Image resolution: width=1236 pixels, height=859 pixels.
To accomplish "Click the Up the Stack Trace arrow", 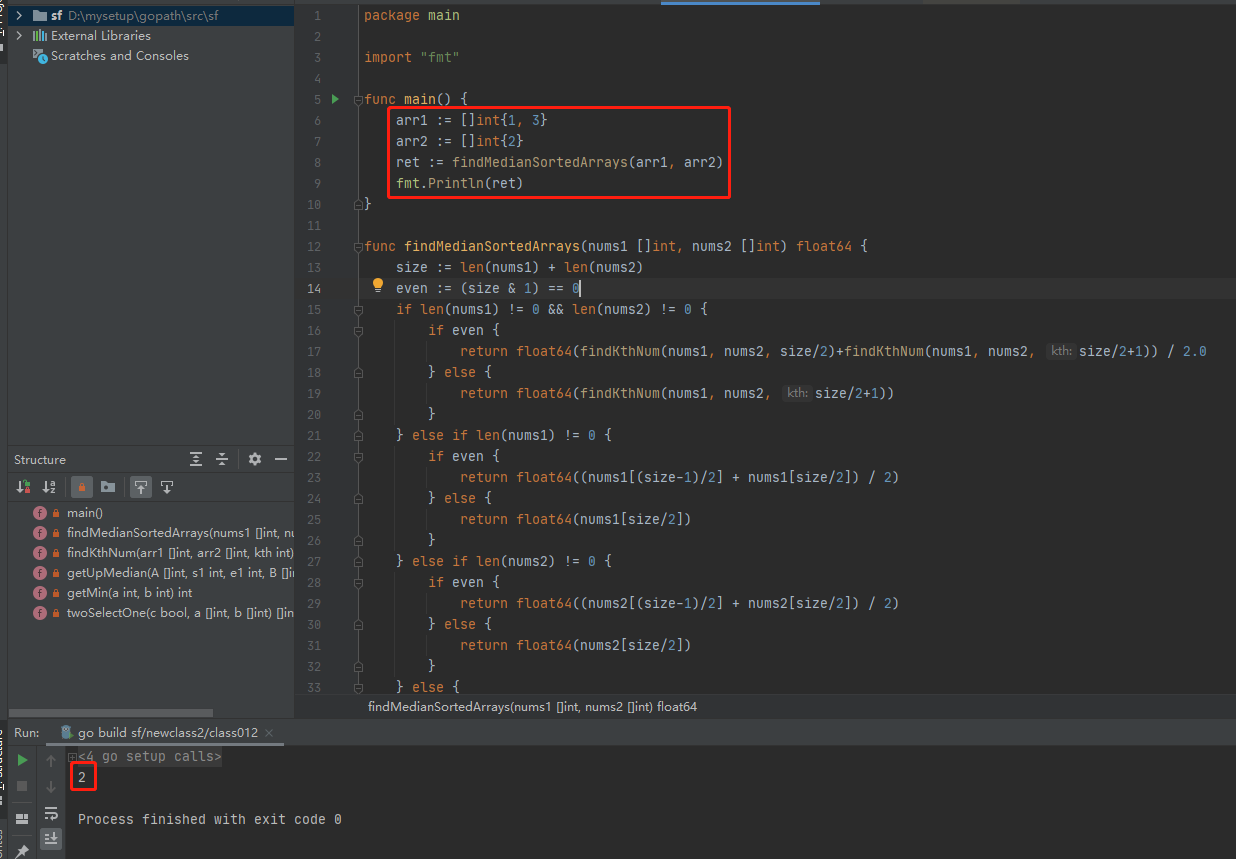I will click(51, 761).
